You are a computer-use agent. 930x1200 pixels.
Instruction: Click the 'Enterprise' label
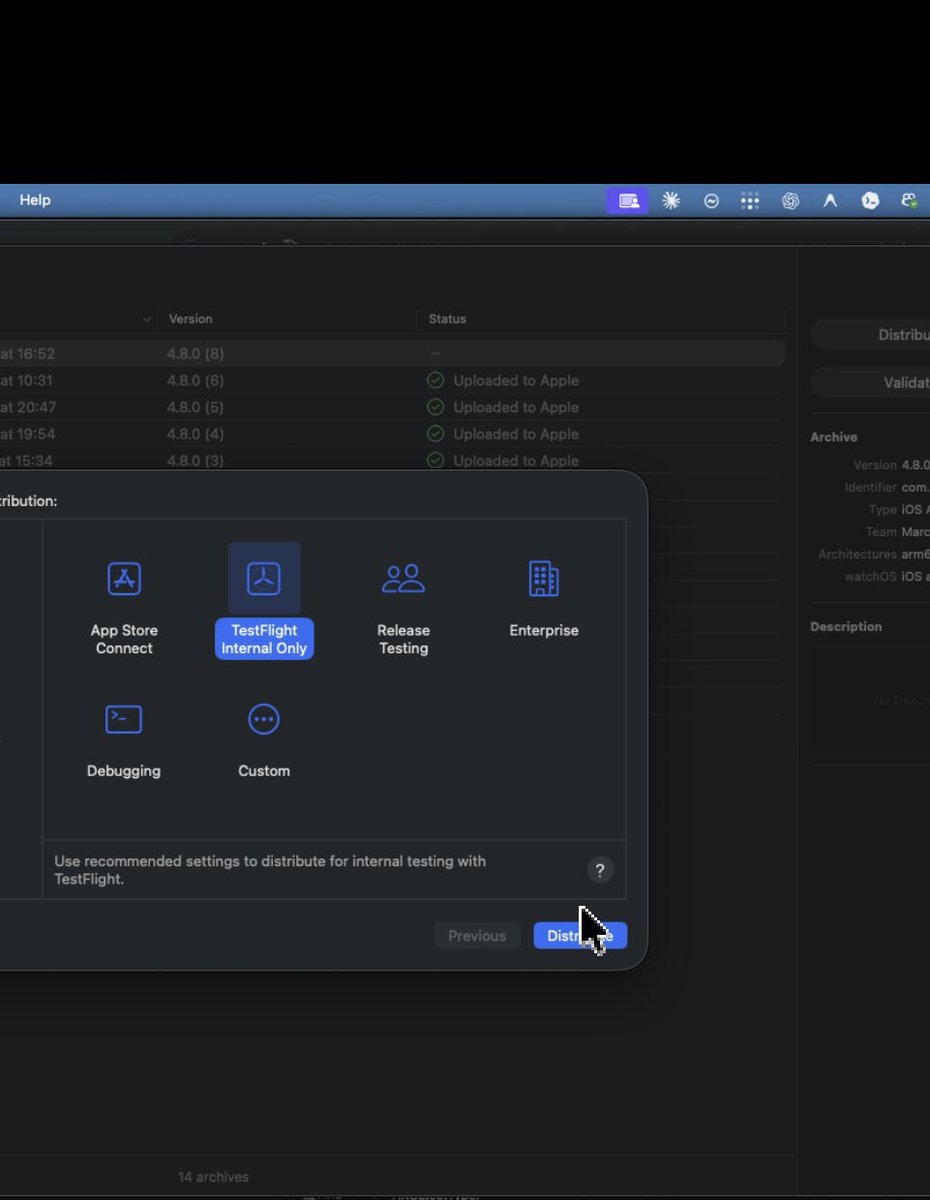point(544,631)
